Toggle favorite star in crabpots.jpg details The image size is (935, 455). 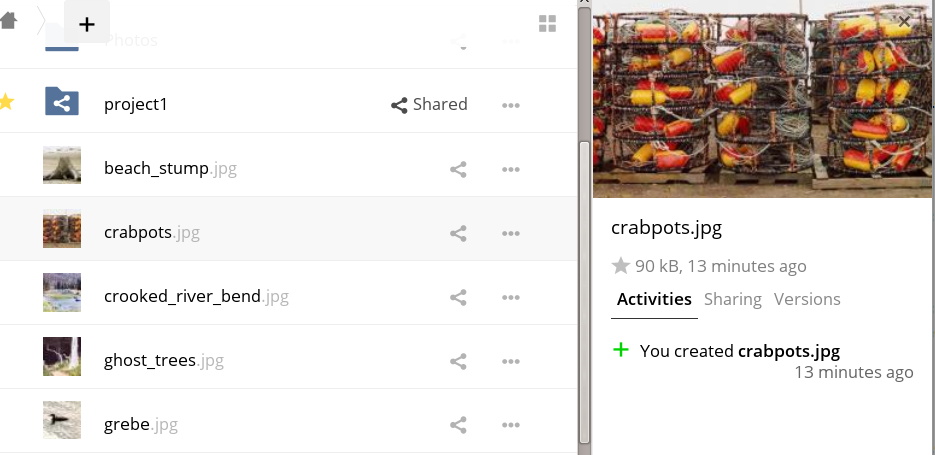[620, 266]
